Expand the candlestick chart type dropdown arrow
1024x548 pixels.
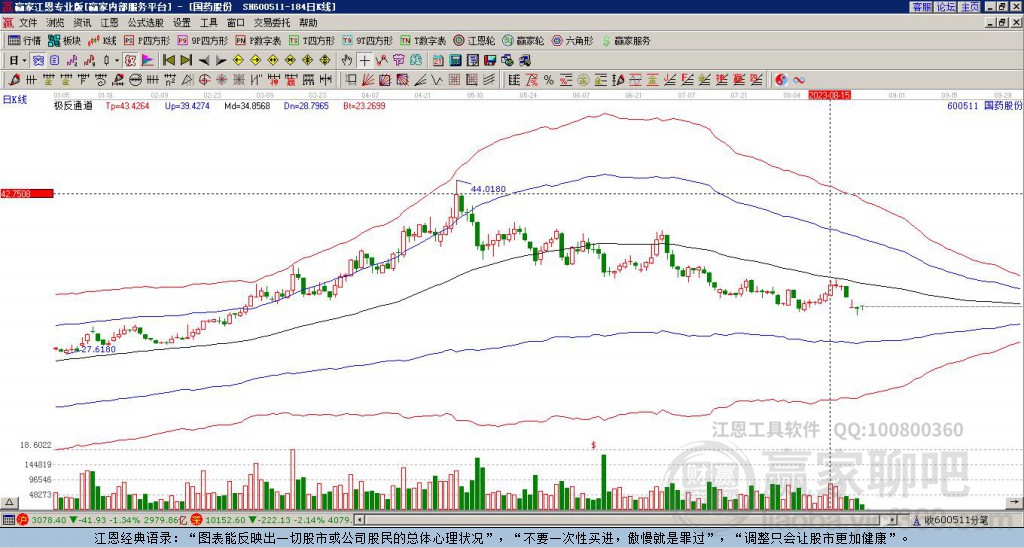point(117,61)
